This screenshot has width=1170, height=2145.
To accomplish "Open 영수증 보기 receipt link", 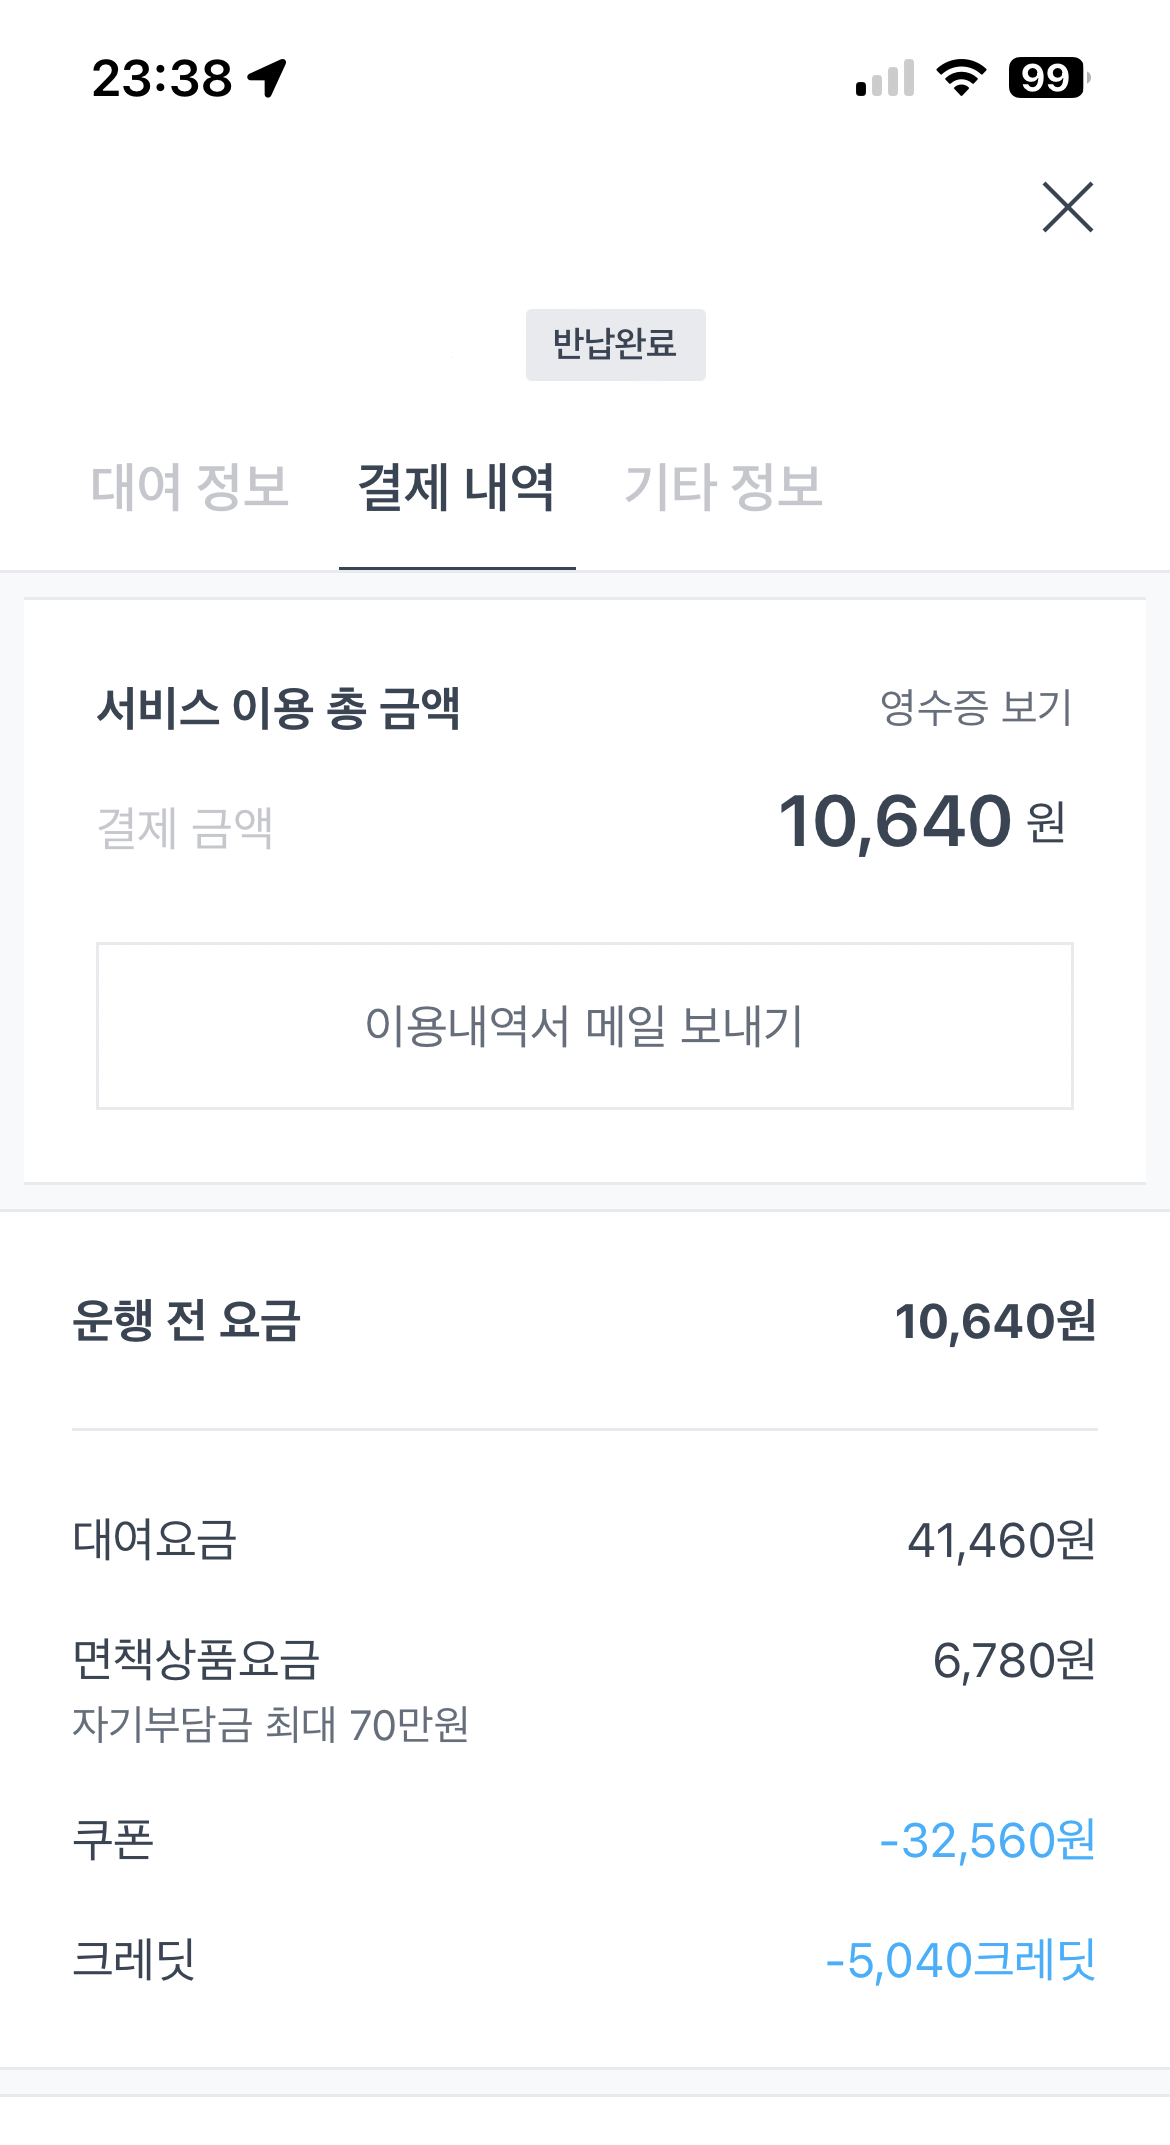I will (975, 708).
